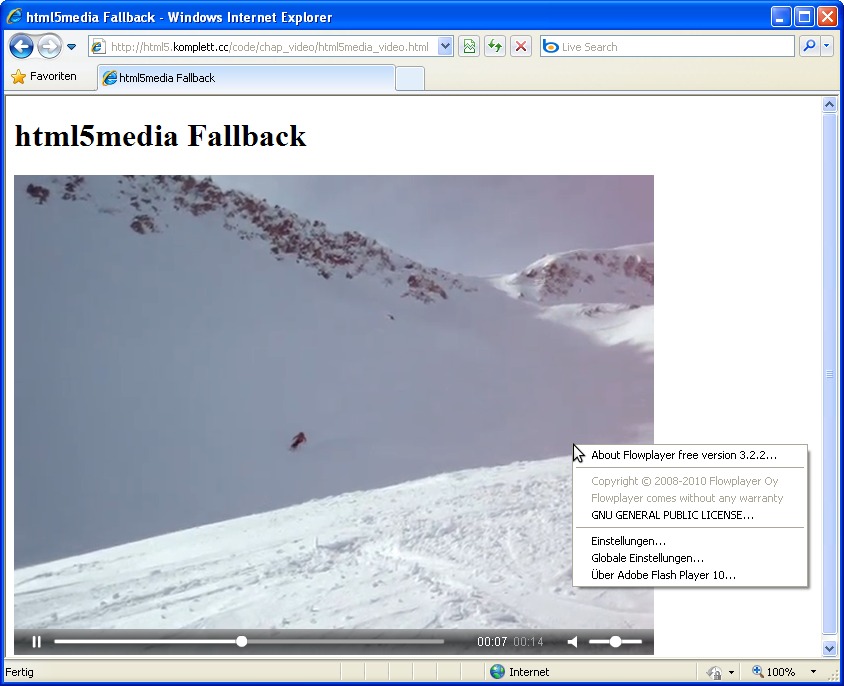Open the Favoriten star button
Viewport: 844px width, 686px height.
tap(44, 77)
